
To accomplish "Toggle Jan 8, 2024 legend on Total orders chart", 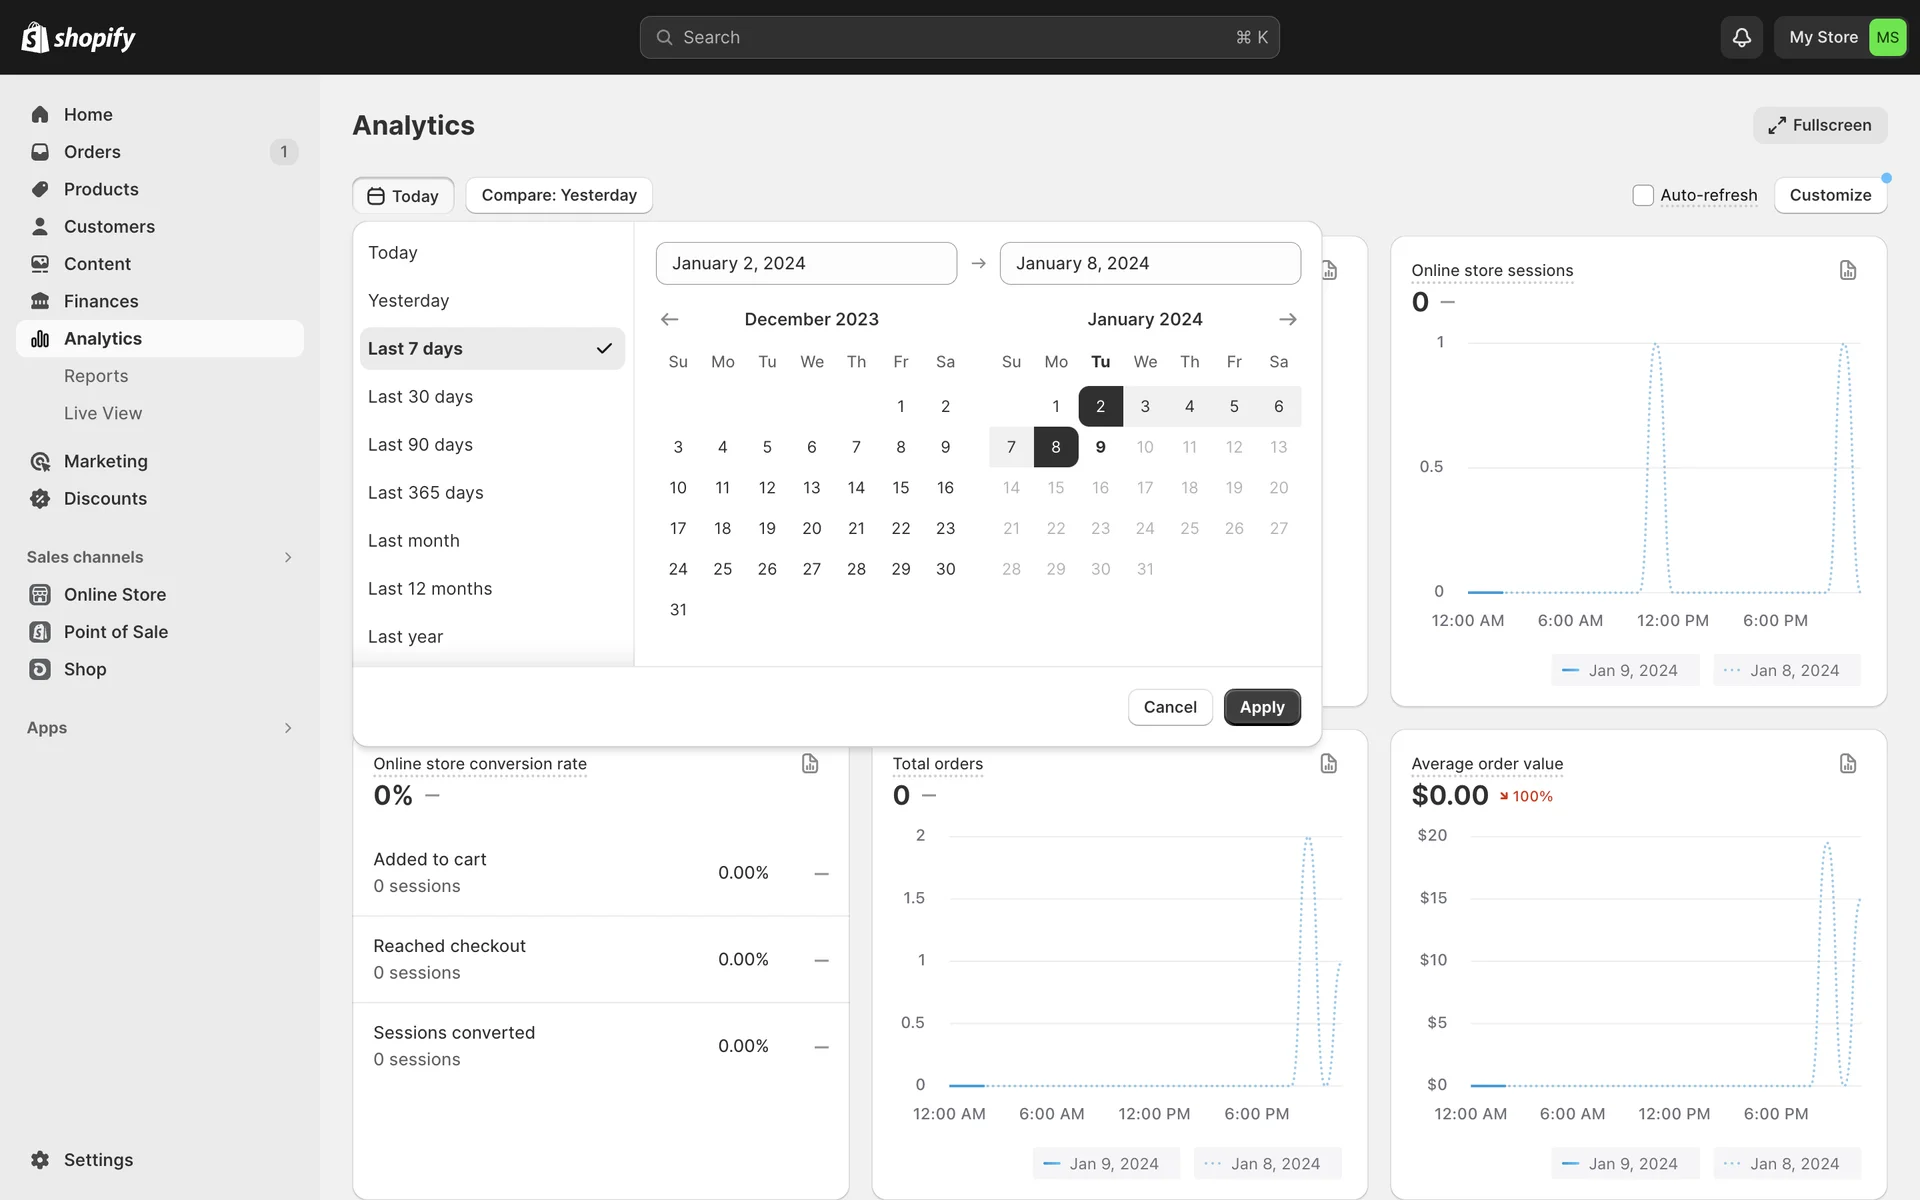I will (1266, 1163).
